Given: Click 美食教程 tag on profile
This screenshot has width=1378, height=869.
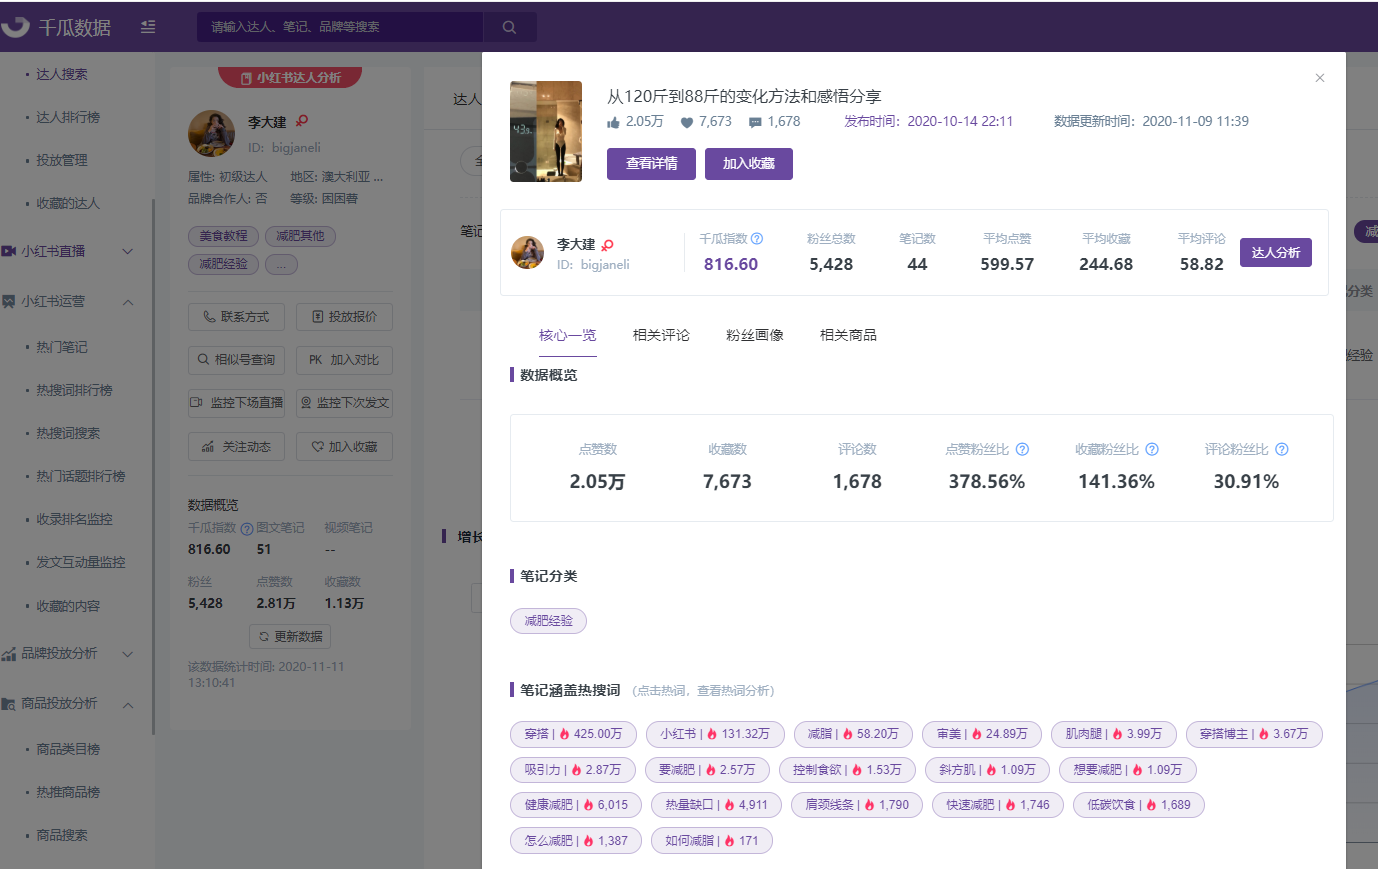Looking at the screenshot, I should click(x=223, y=236).
